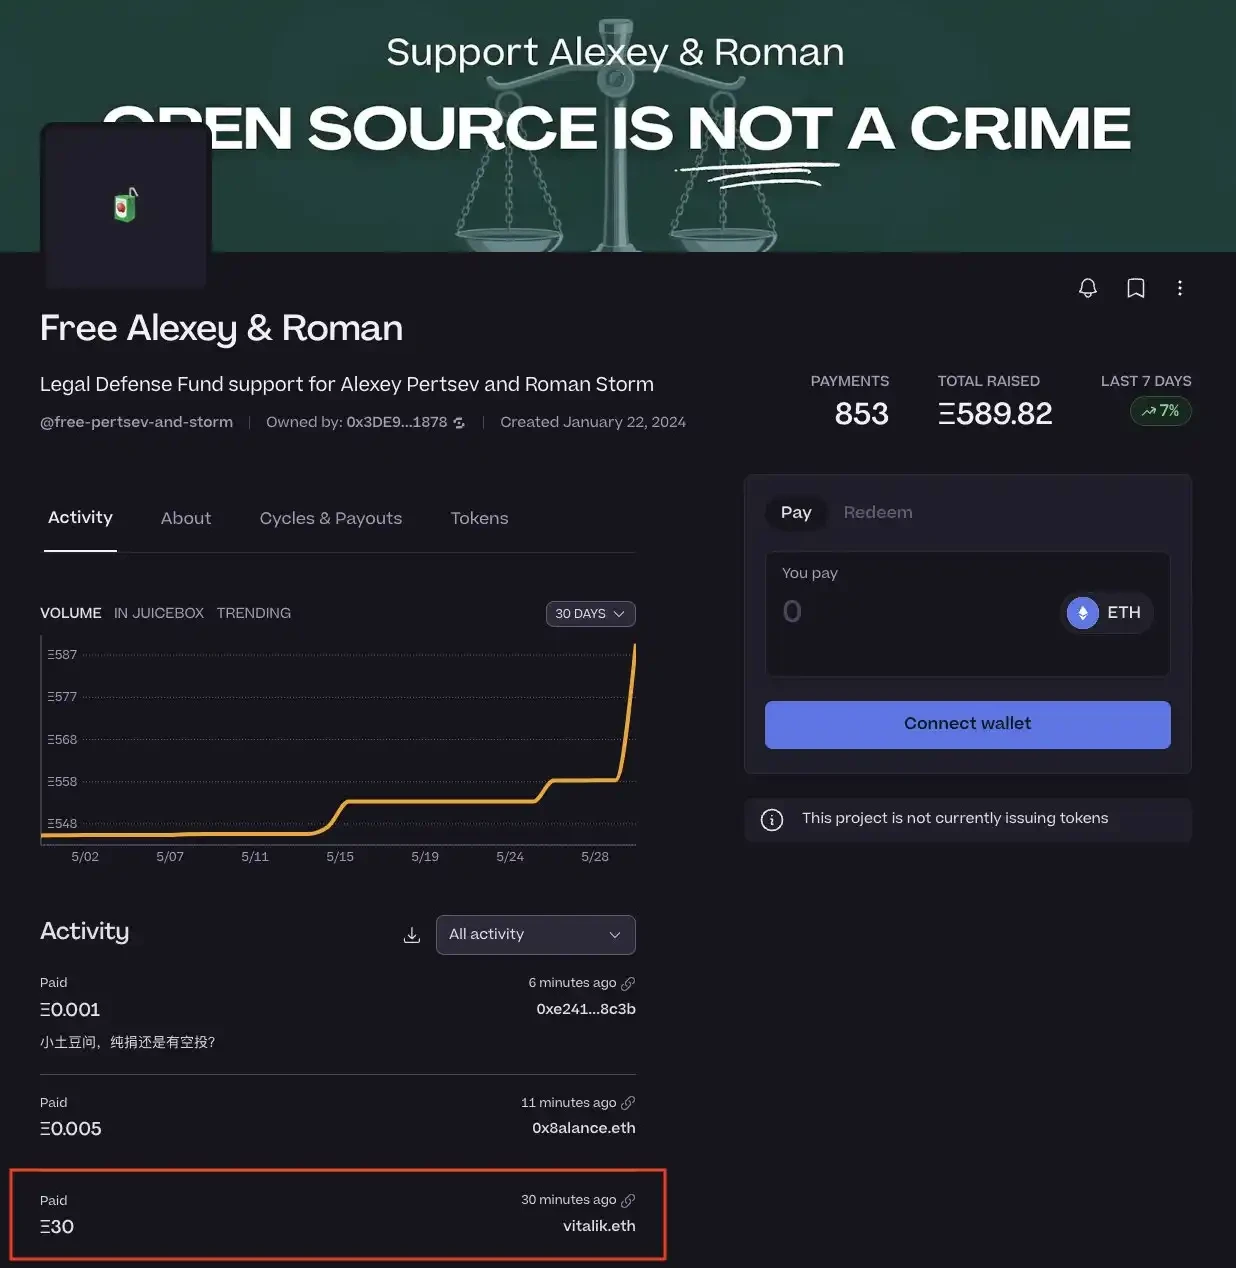Click the notification bell icon
Image resolution: width=1236 pixels, height=1268 pixels.
pos(1088,288)
